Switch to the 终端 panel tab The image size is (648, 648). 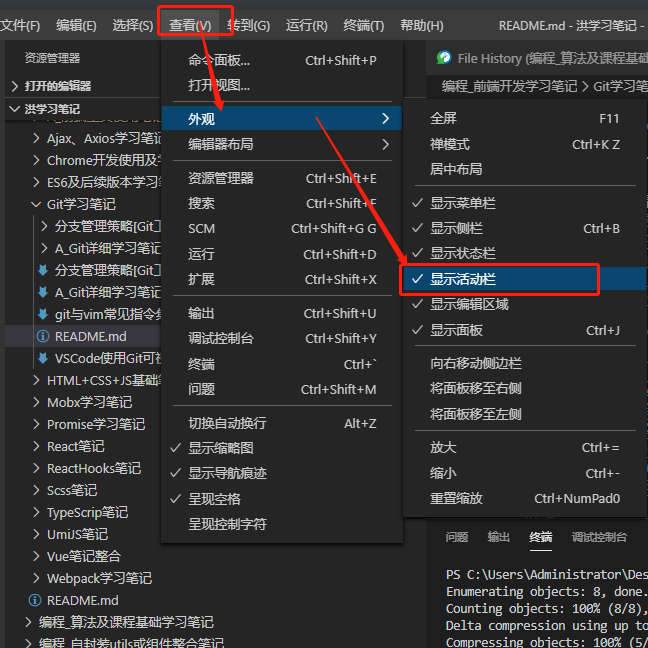(541, 537)
